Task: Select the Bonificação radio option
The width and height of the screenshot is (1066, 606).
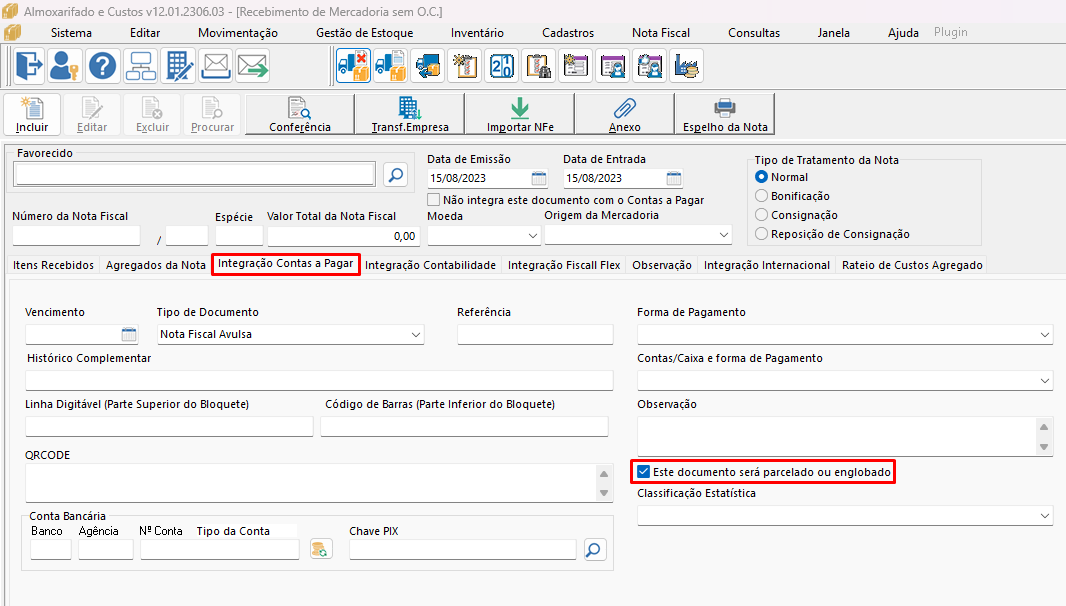Action: pos(761,196)
